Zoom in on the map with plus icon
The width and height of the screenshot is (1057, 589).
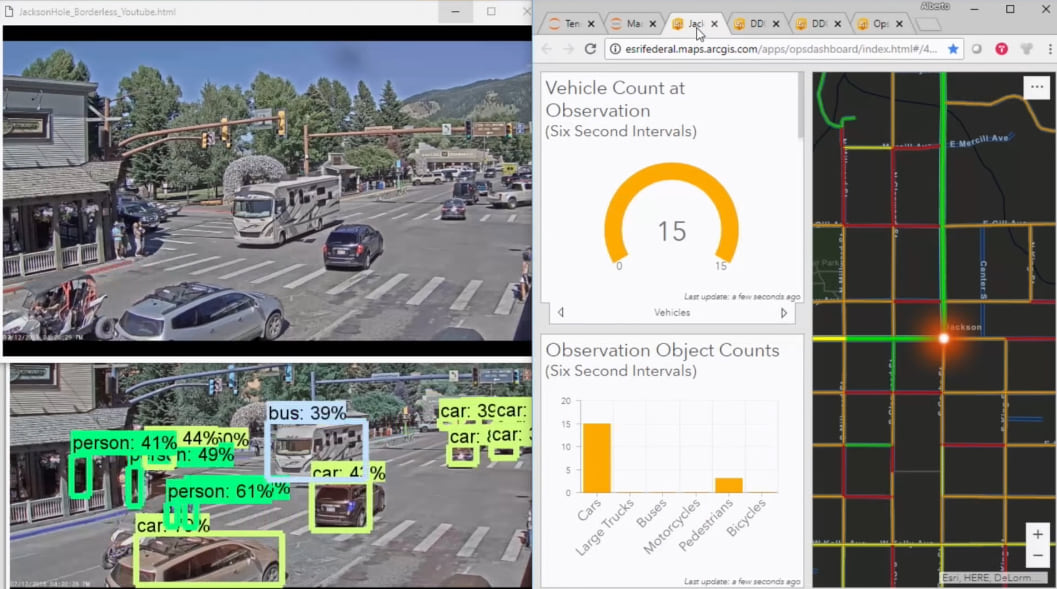[1038, 534]
